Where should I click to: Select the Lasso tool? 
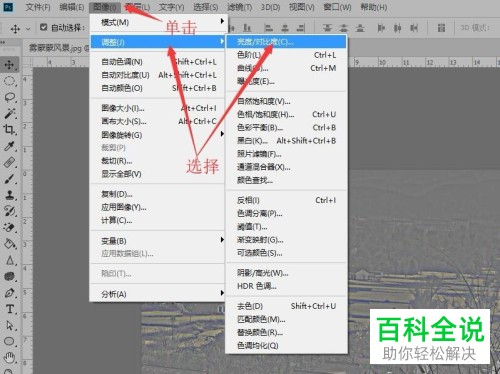coord(10,97)
